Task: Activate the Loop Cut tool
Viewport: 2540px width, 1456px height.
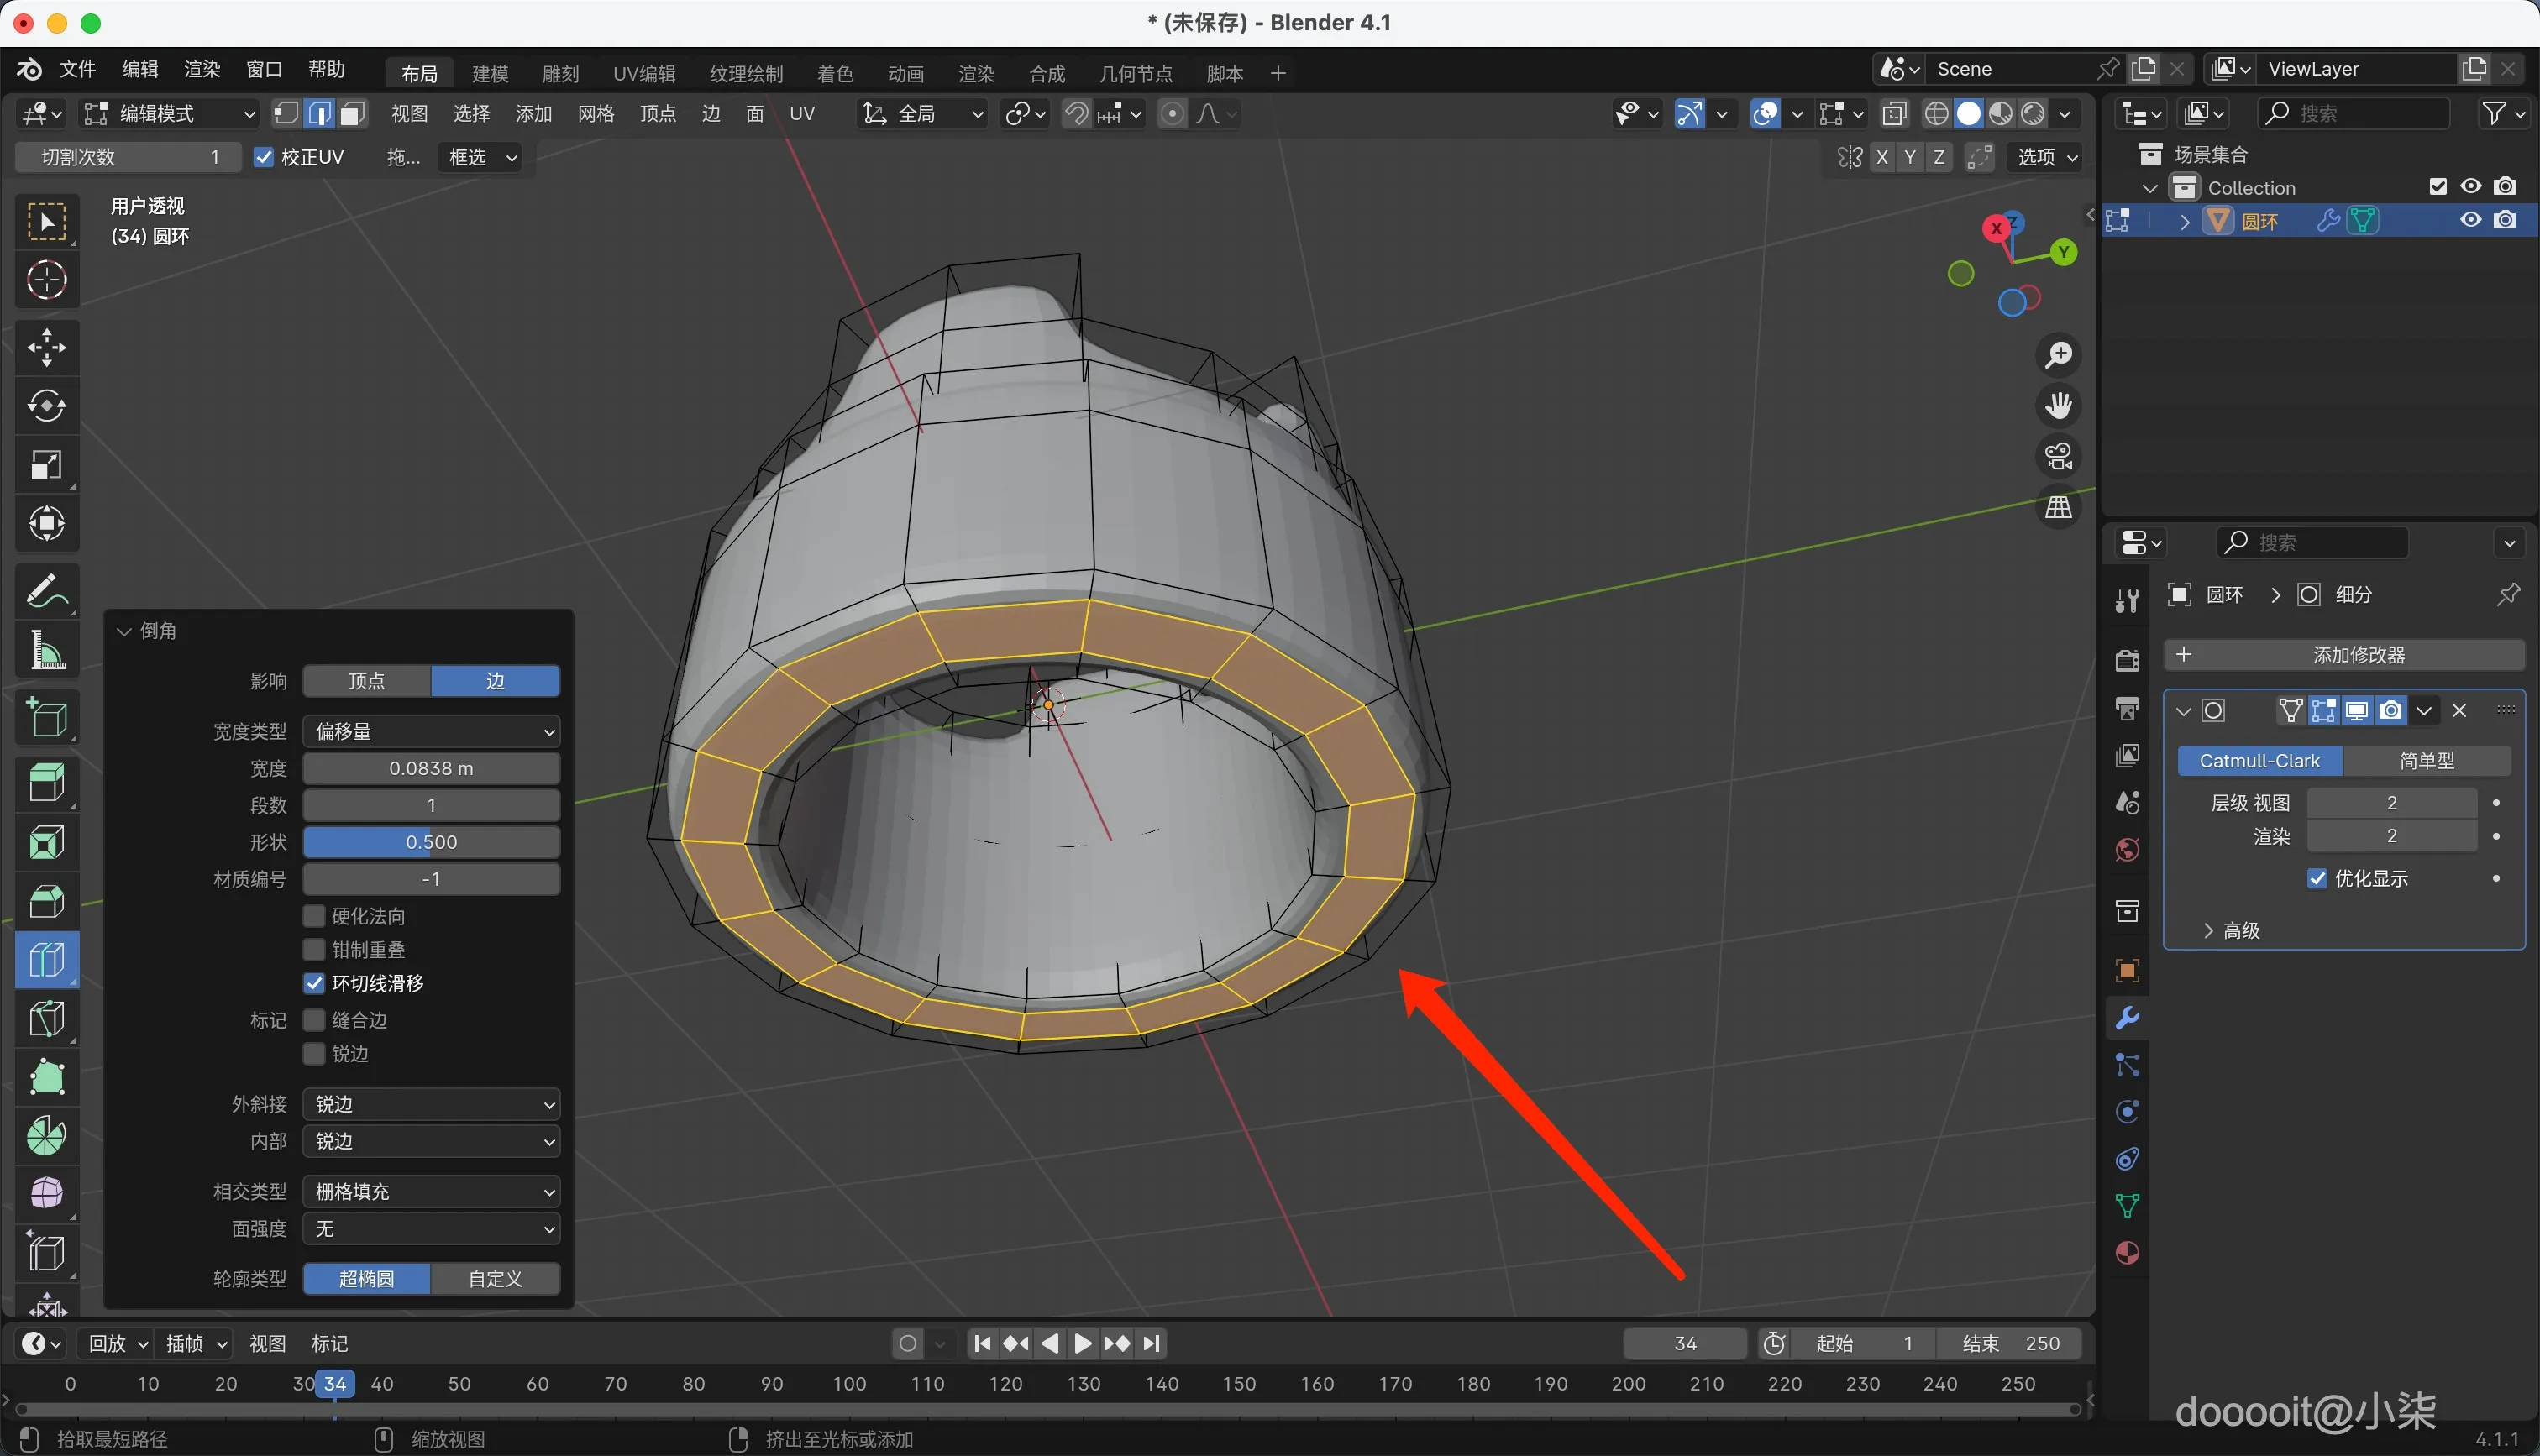Action: click(x=46, y=960)
